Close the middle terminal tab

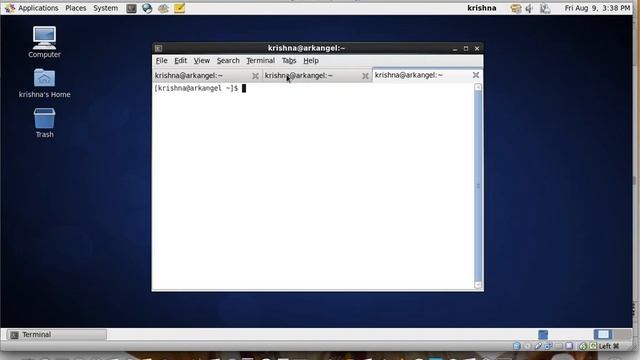click(x=365, y=76)
